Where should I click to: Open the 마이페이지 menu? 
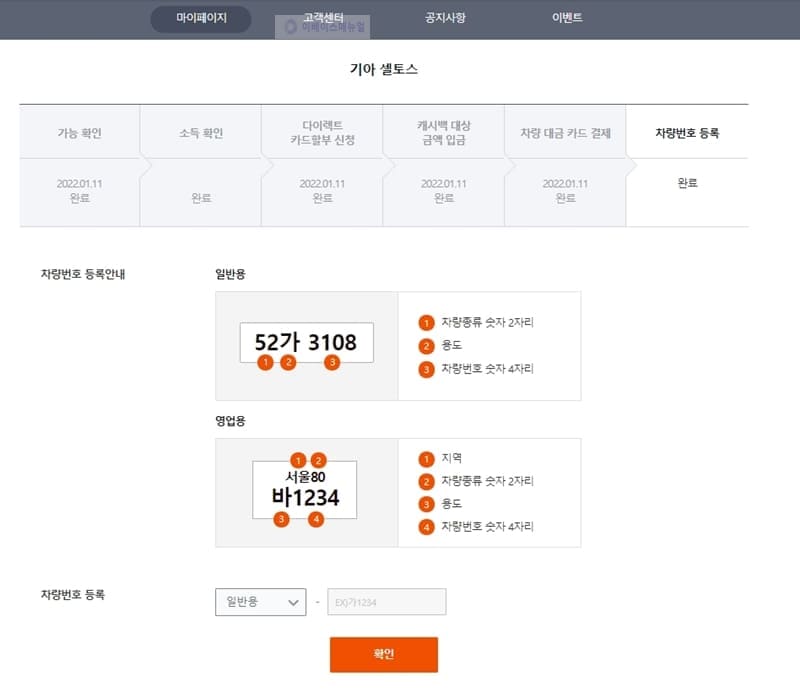tap(201, 18)
